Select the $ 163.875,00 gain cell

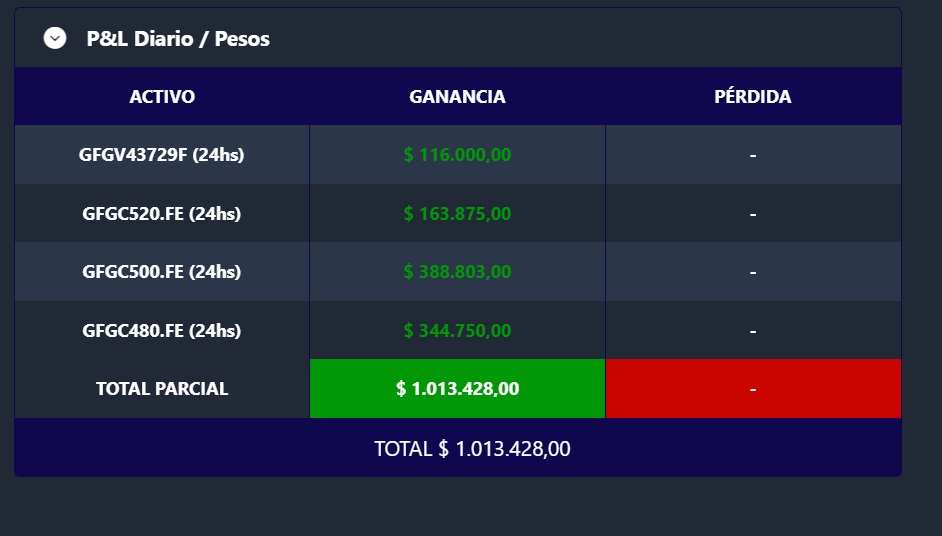[457, 213]
